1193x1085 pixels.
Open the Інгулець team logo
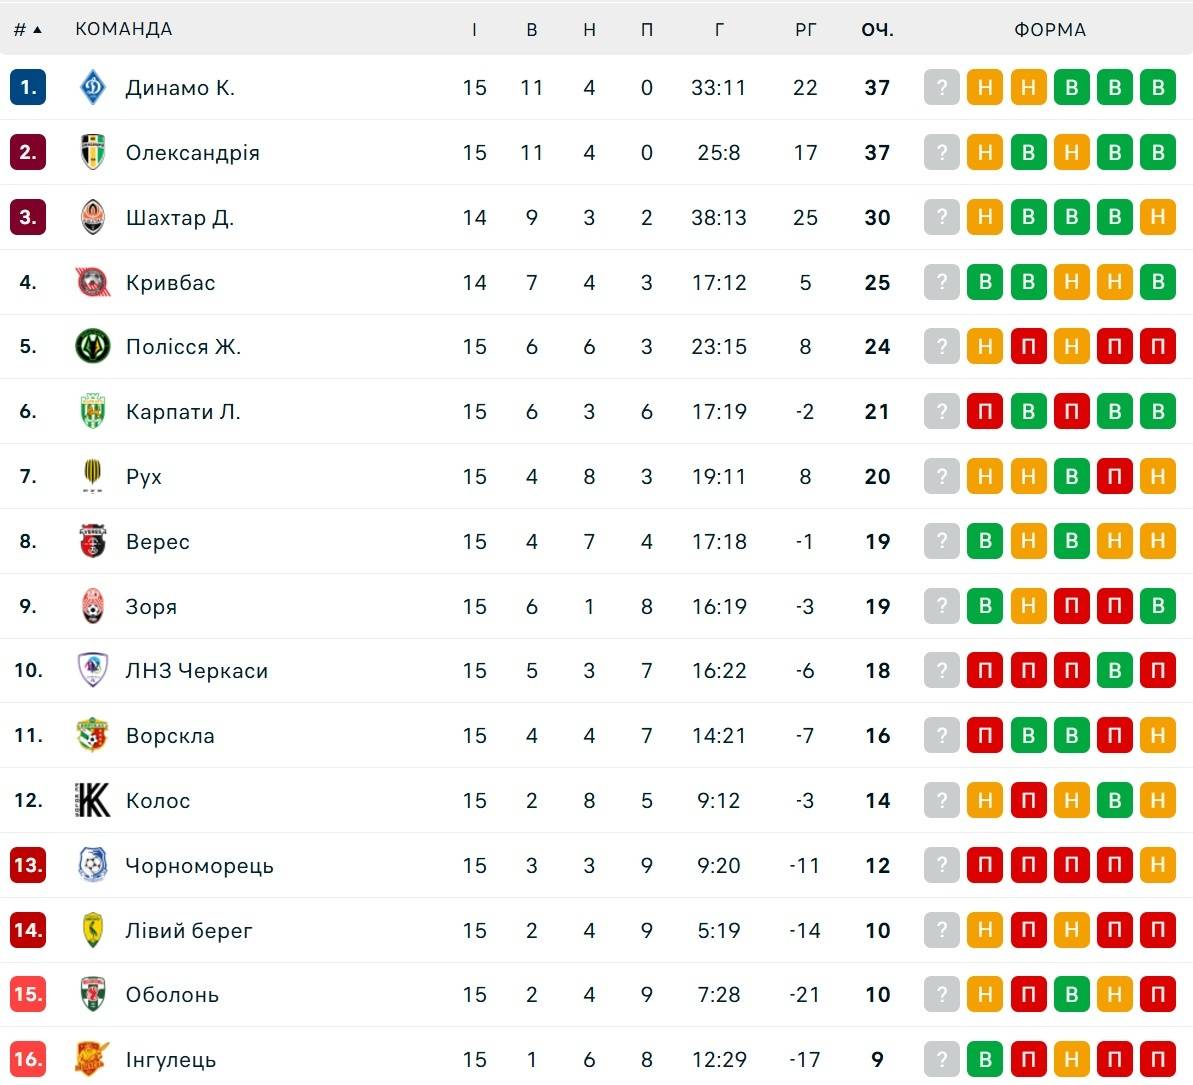[x=93, y=1059]
